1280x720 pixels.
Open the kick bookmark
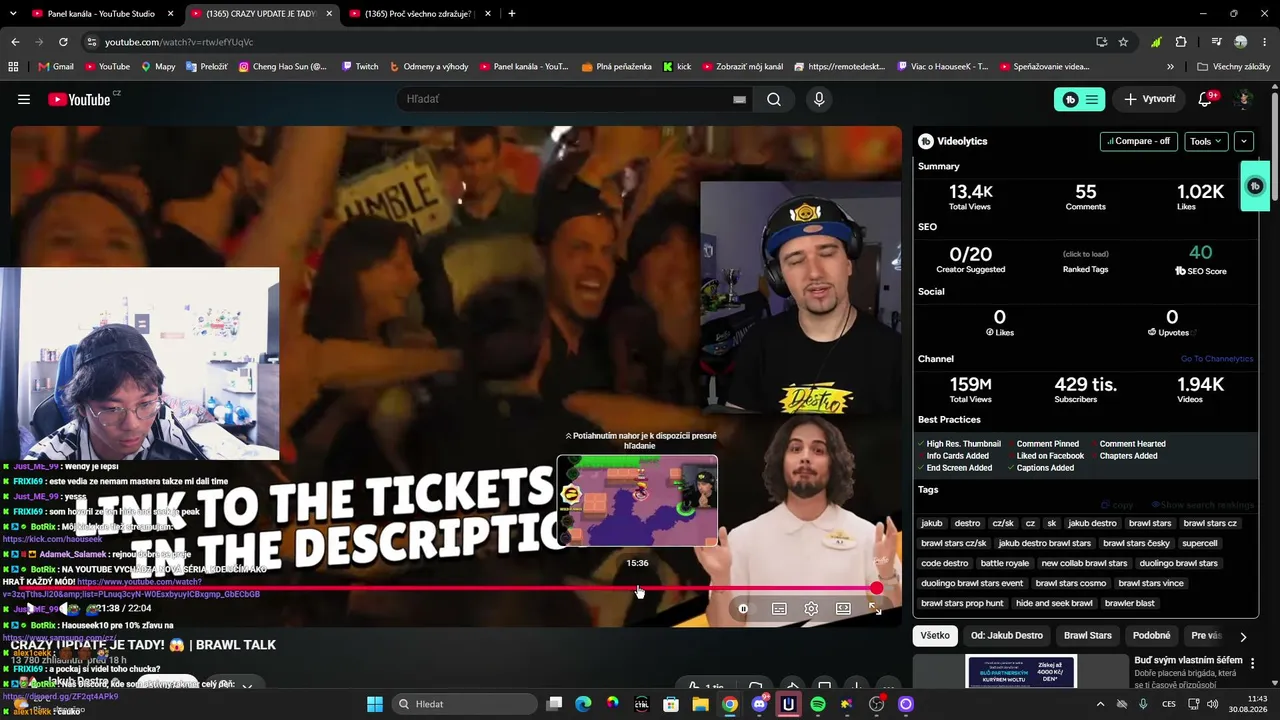tap(677, 67)
